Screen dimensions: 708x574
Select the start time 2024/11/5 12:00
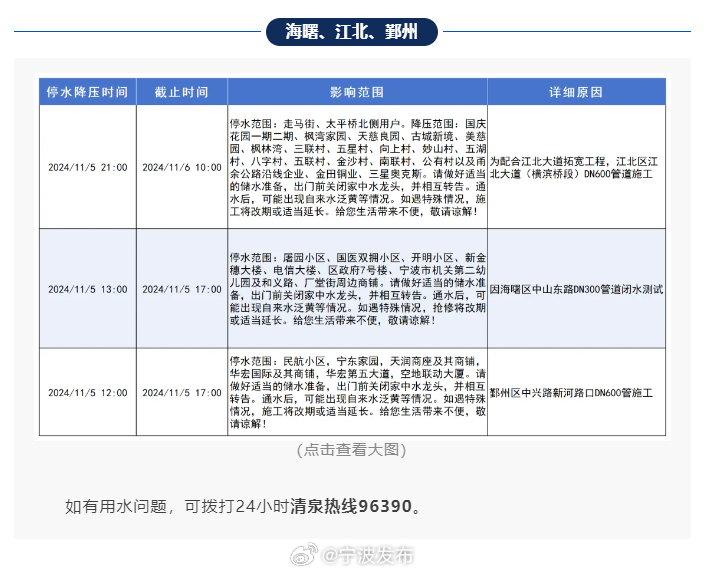coord(88,393)
